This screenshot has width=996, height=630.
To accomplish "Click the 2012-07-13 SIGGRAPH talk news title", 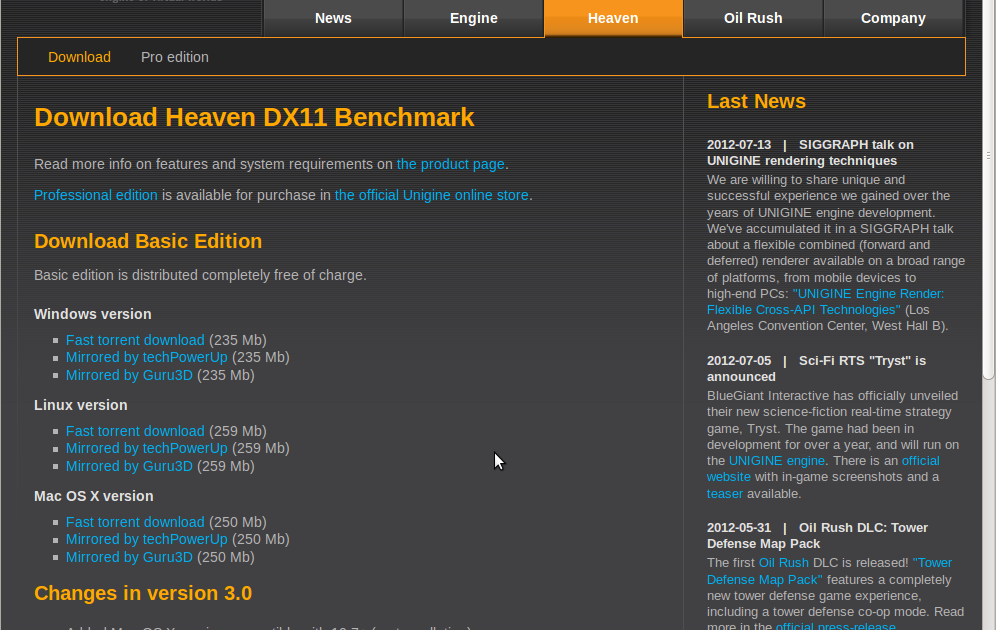I will click(x=811, y=152).
